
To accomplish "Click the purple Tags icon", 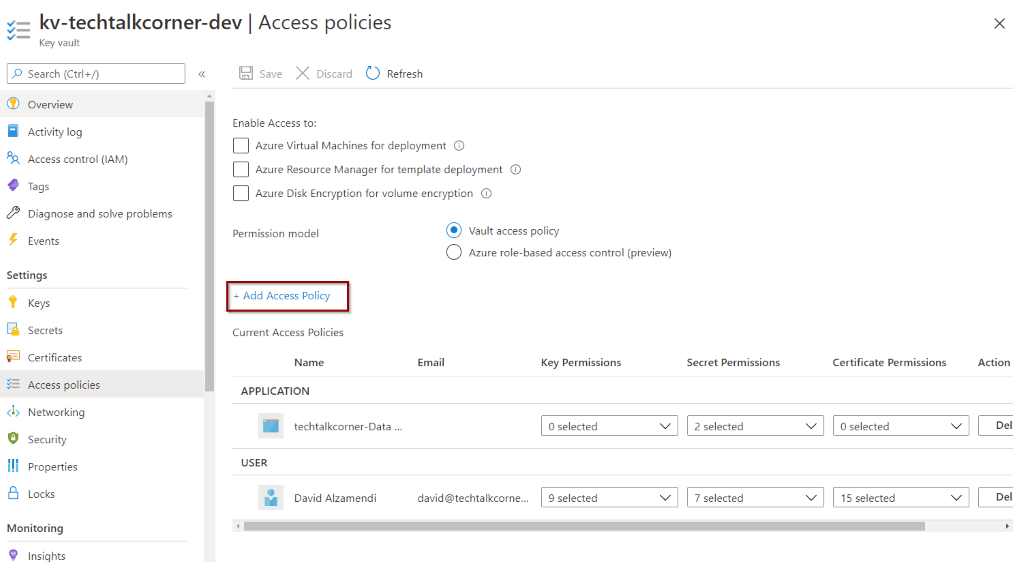I will coord(13,186).
